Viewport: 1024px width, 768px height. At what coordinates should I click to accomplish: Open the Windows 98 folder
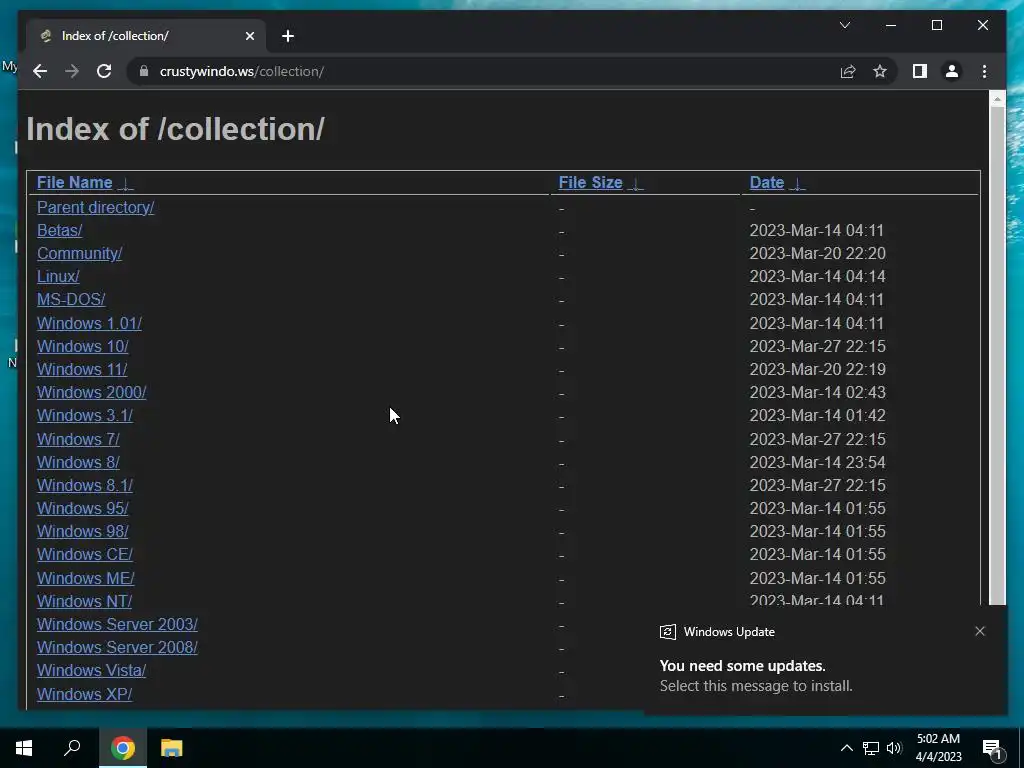coord(83,532)
